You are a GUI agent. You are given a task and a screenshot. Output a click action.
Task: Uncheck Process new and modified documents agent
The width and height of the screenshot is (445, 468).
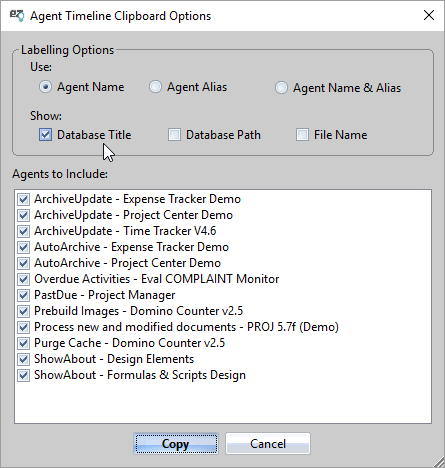(x=23, y=327)
